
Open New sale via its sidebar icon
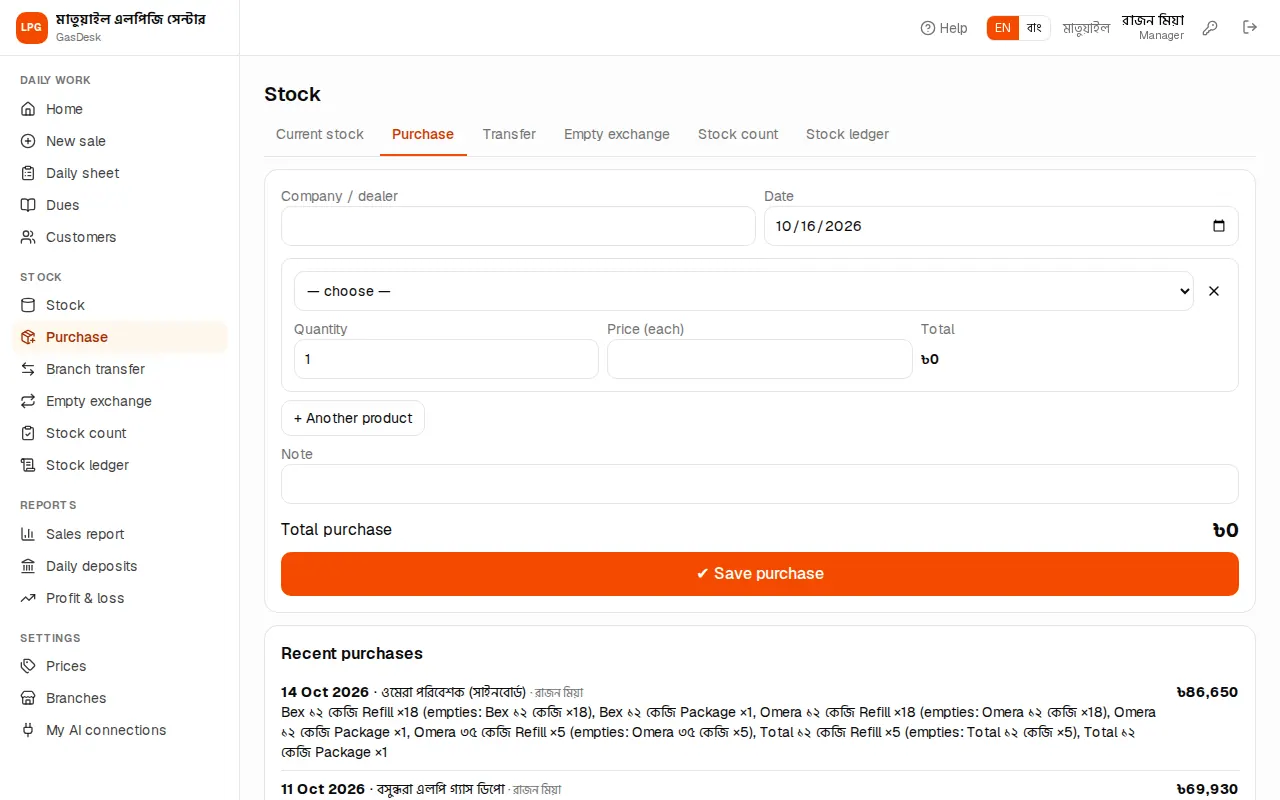coord(28,141)
